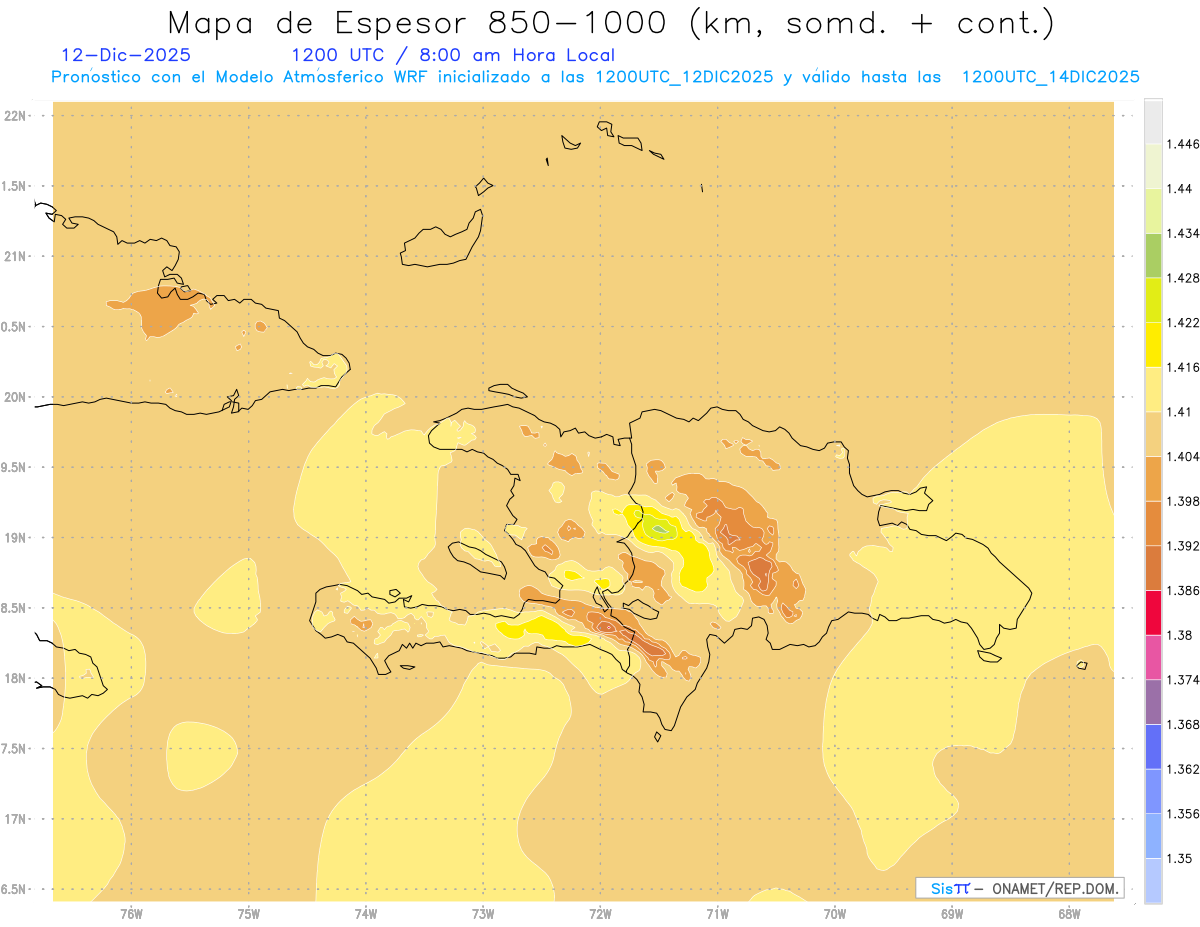
Task: Click the orange legend swatch below 1.404
Action: pos(1154,478)
